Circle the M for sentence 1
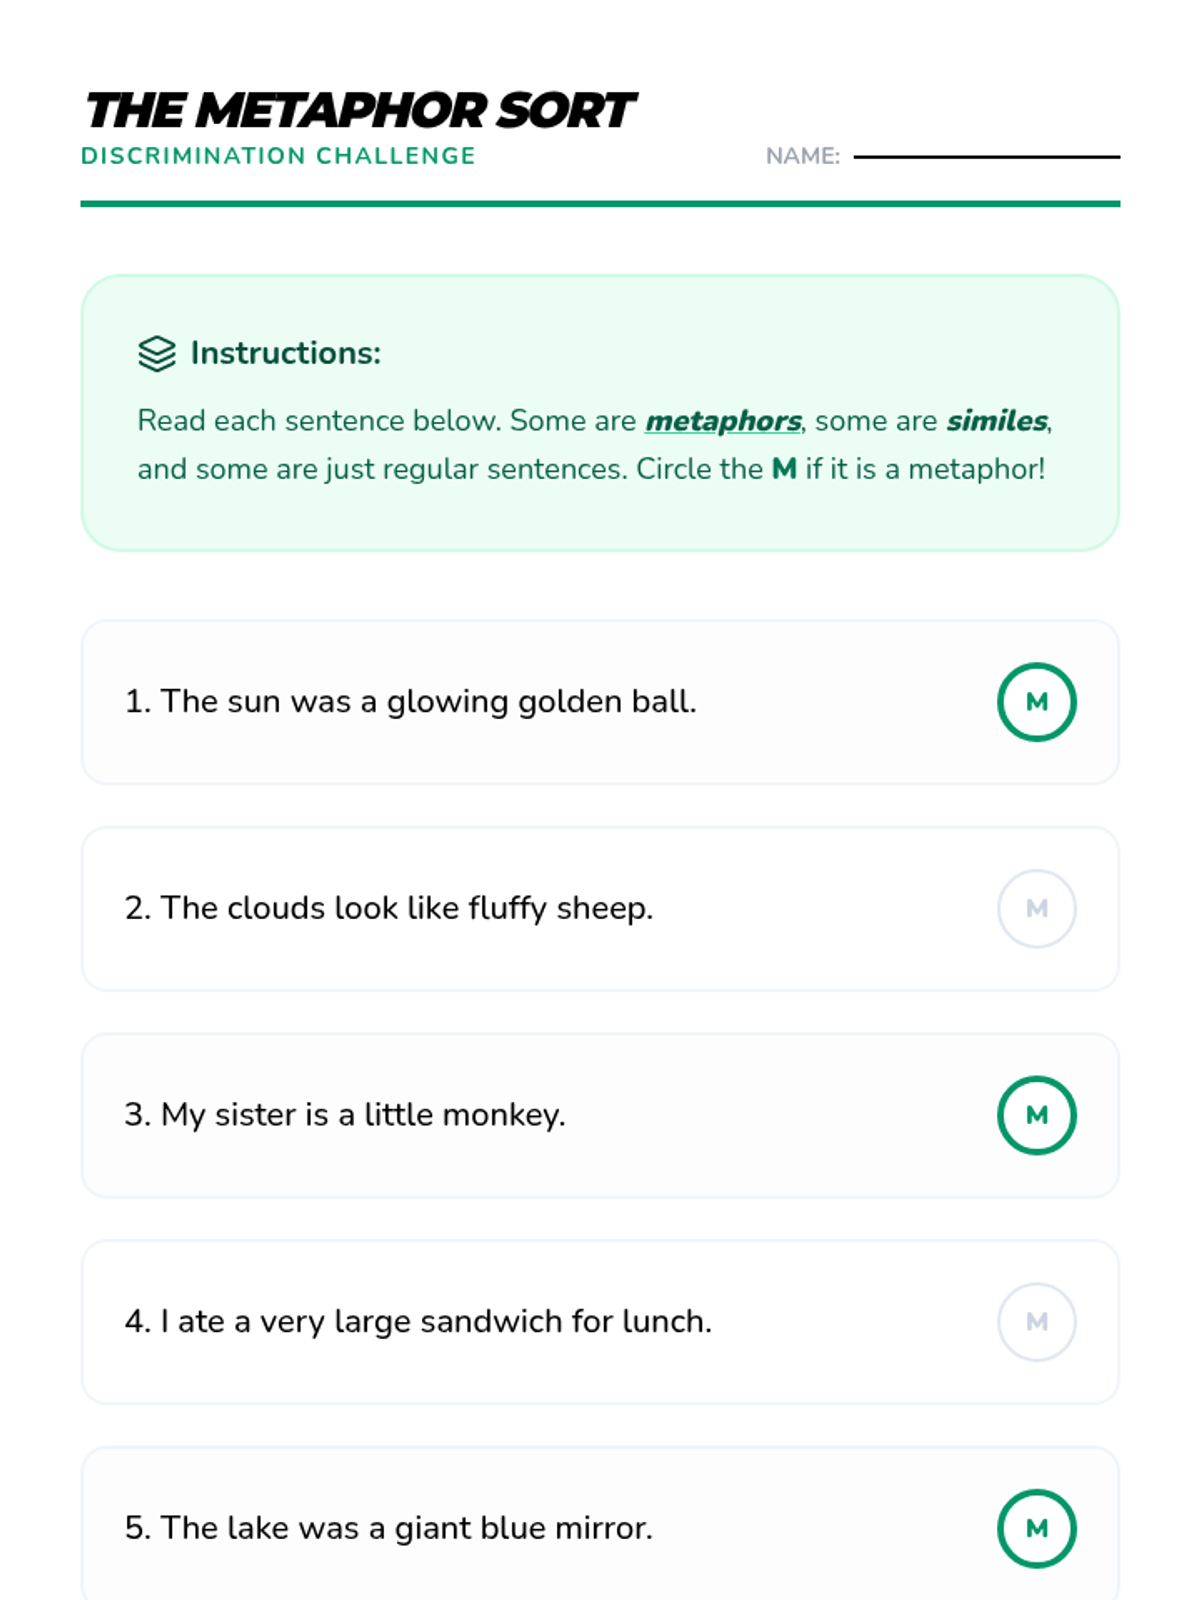 [x=1037, y=702]
